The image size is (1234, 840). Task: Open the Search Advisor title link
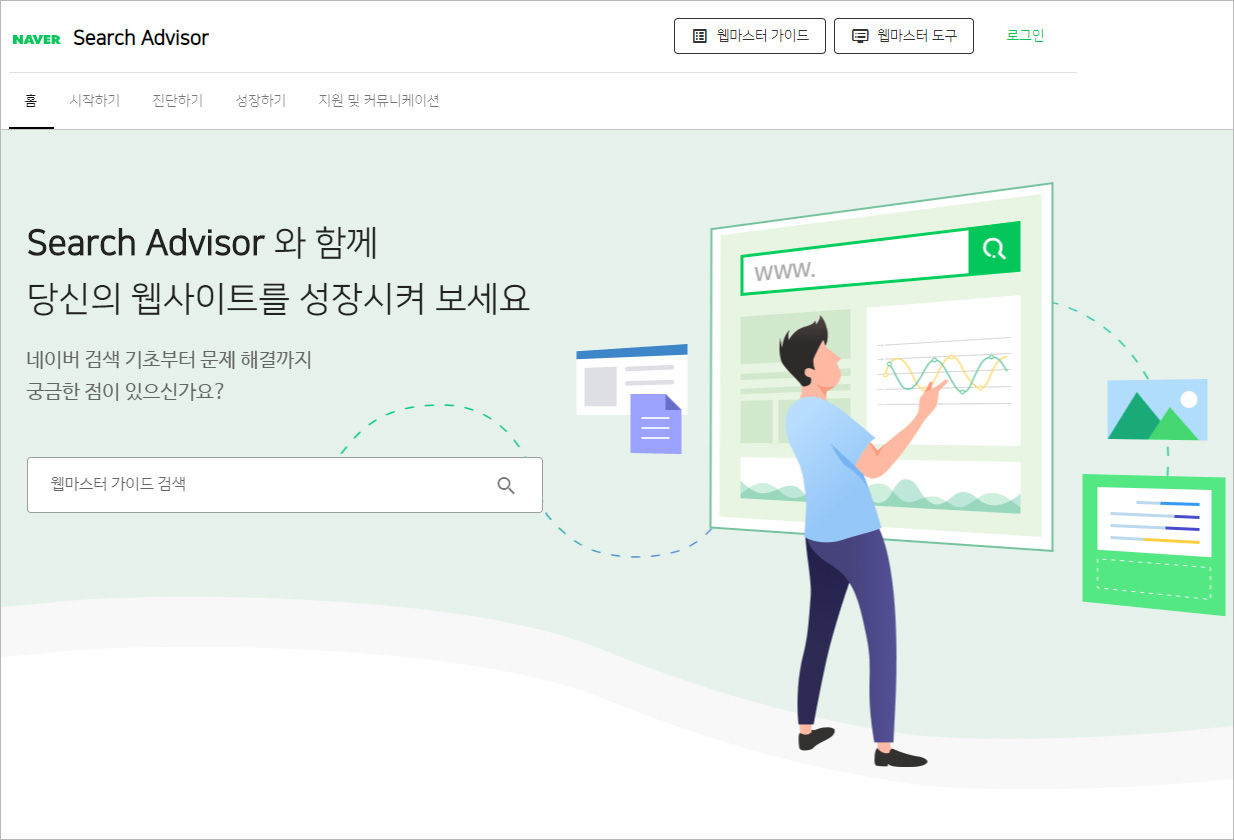pos(141,38)
